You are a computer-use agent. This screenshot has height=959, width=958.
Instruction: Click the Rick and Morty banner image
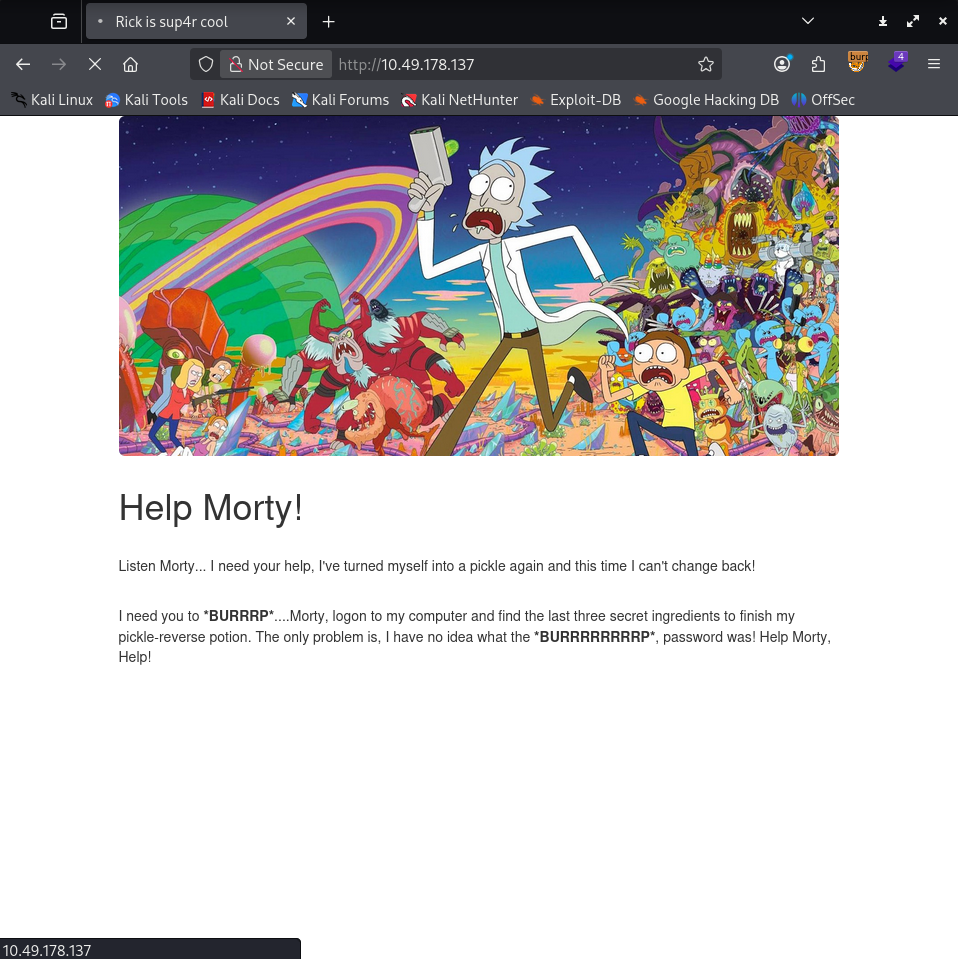pyautogui.click(x=478, y=286)
